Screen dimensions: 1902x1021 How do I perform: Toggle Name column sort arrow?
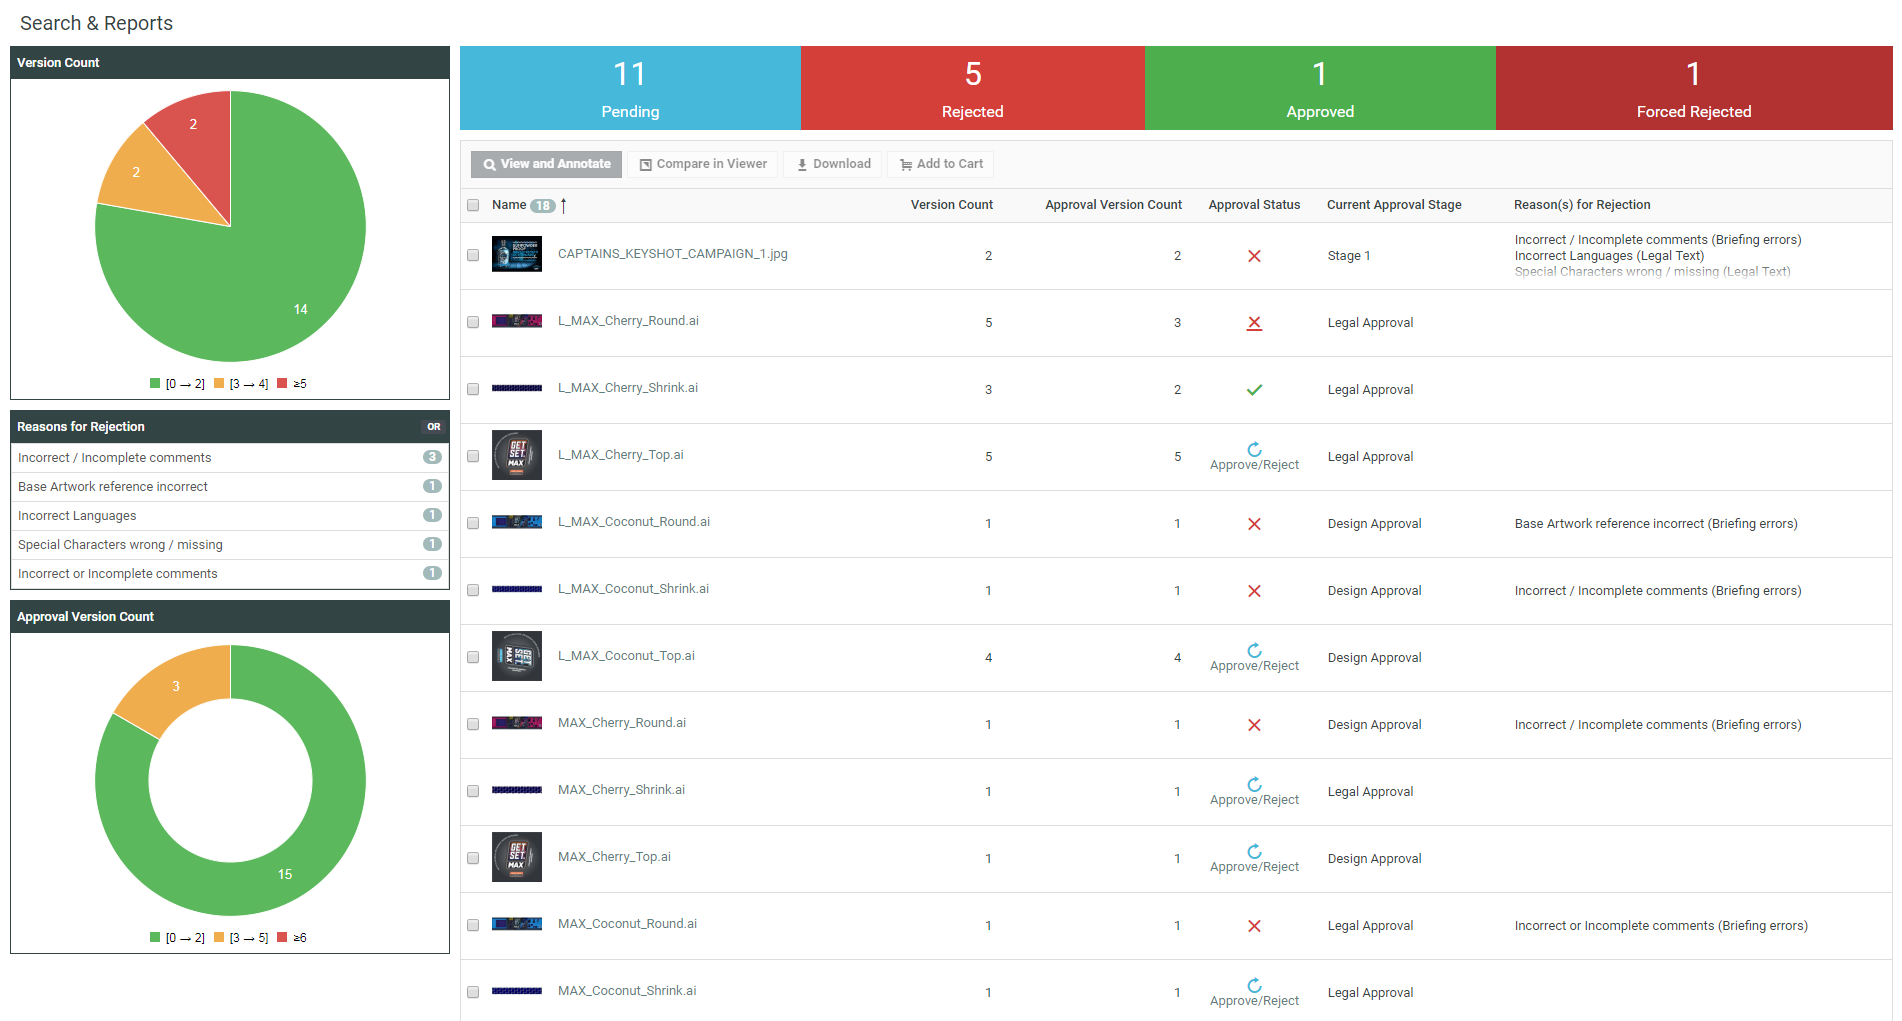(564, 206)
